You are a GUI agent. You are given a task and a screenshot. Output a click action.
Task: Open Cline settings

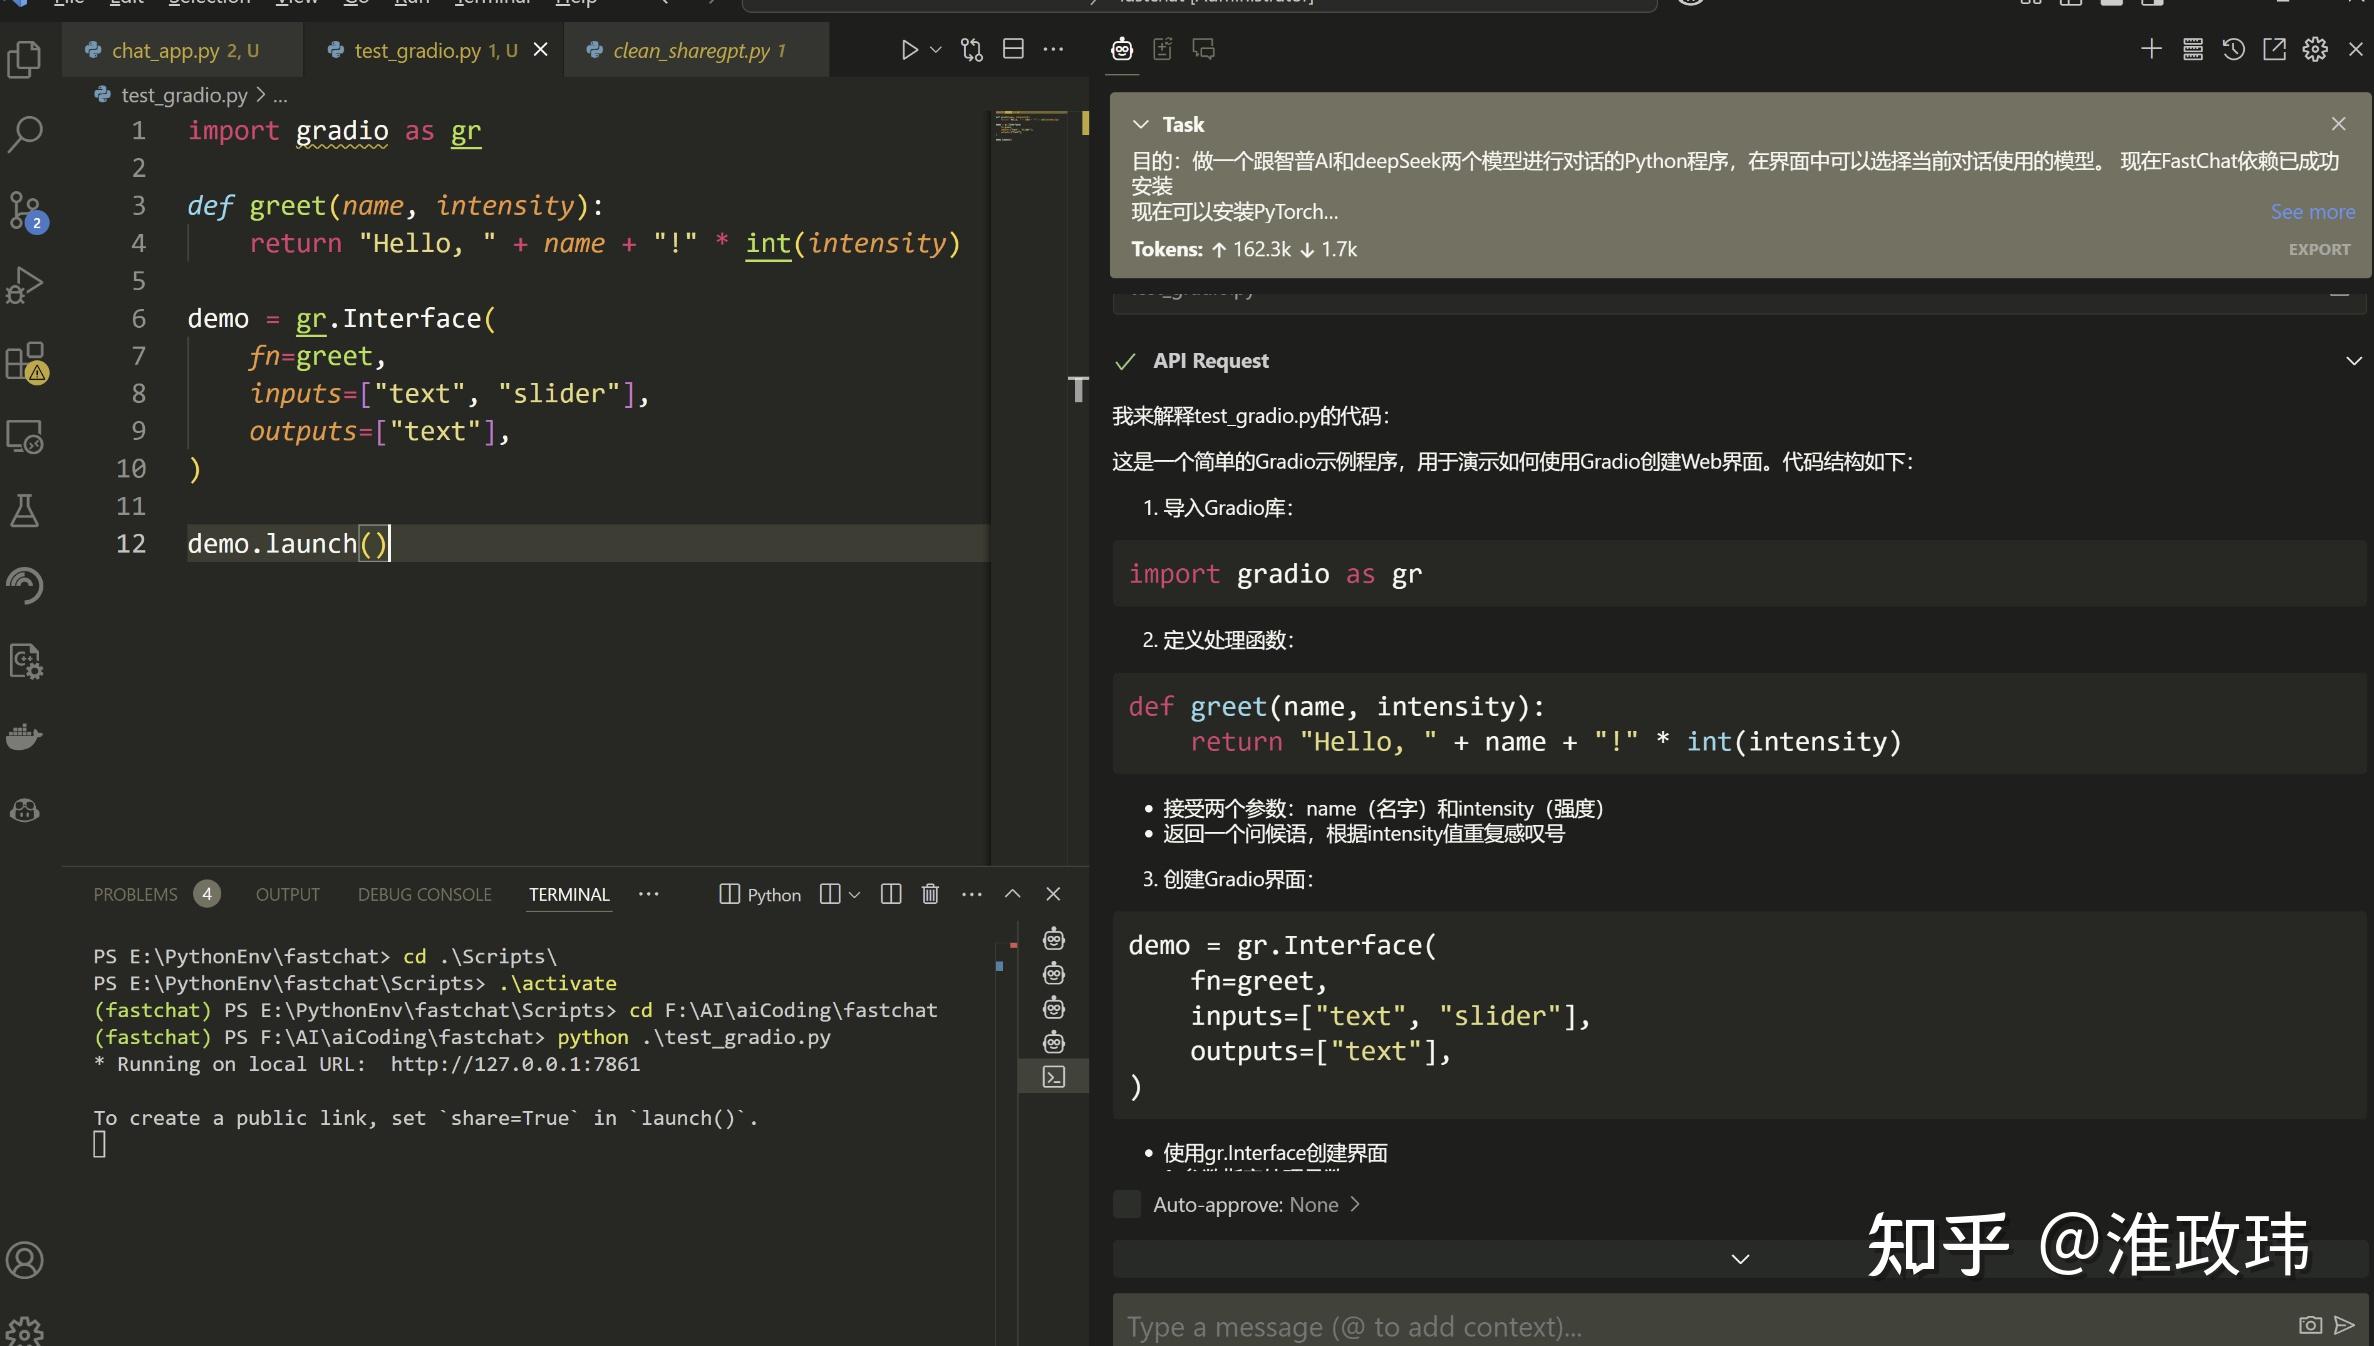2316,49
